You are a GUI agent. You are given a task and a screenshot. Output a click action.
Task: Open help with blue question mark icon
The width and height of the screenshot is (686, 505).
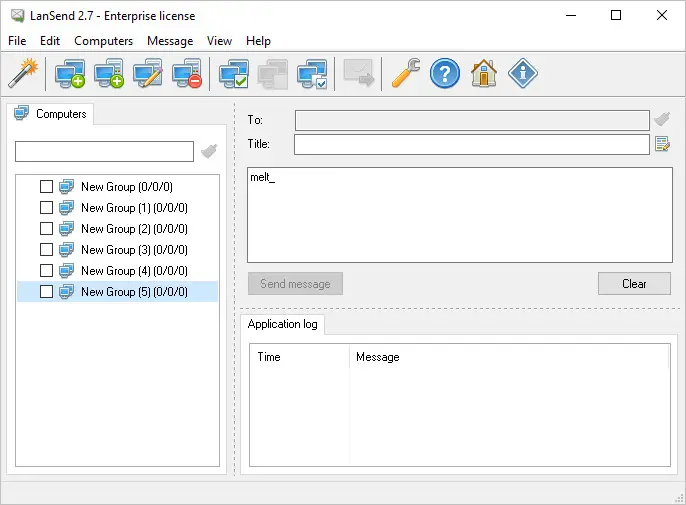(444, 73)
